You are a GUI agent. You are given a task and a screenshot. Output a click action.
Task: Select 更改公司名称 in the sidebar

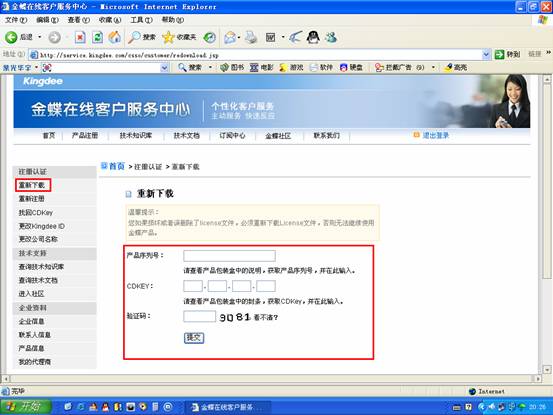pos(38,239)
